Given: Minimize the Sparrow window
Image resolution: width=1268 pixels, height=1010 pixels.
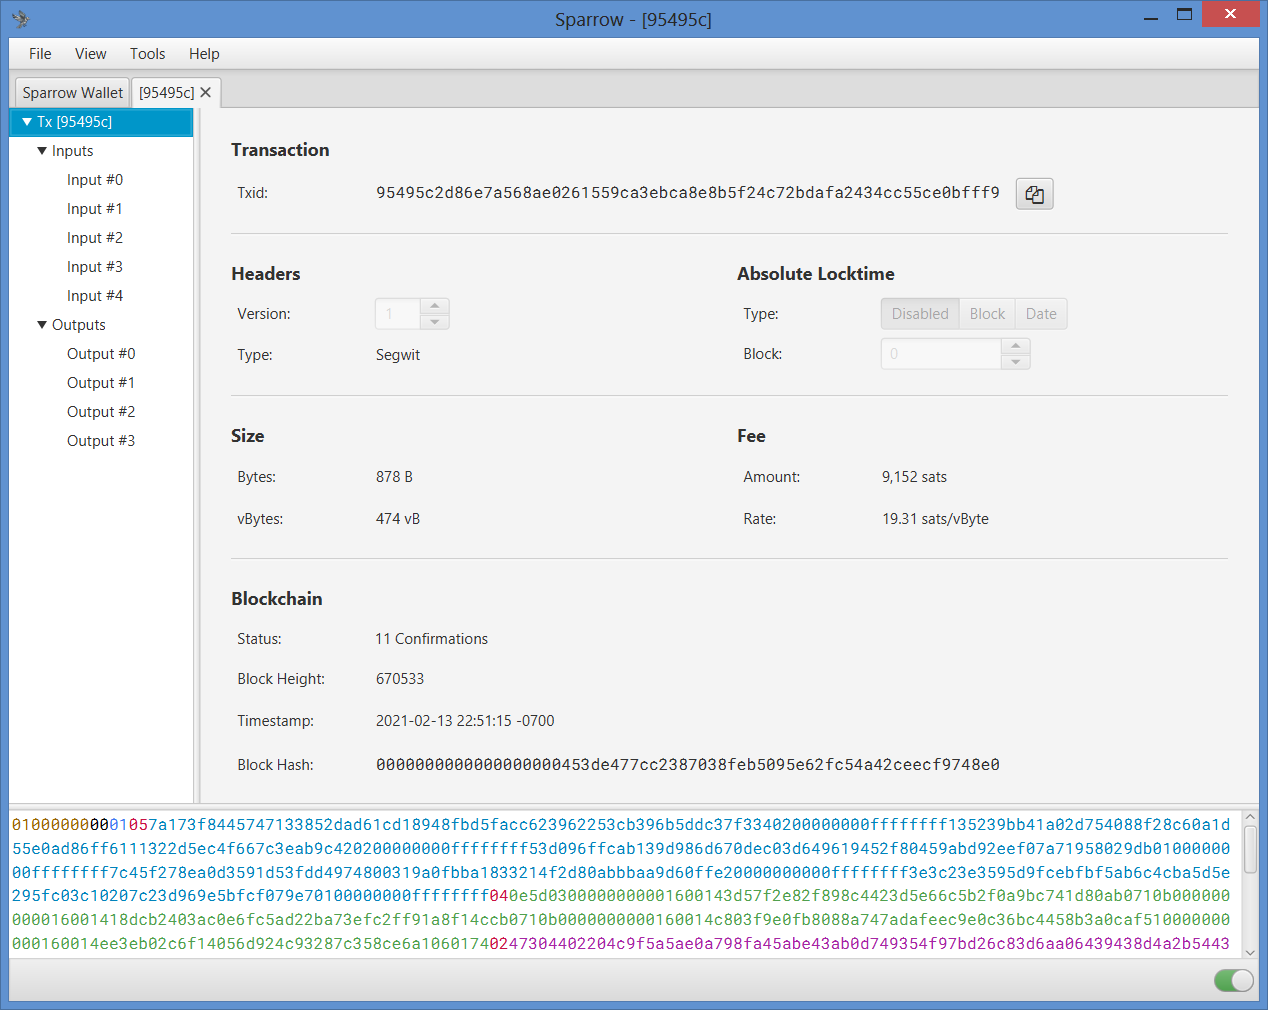Looking at the screenshot, I should pyautogui.click(x=1151, y=17).
